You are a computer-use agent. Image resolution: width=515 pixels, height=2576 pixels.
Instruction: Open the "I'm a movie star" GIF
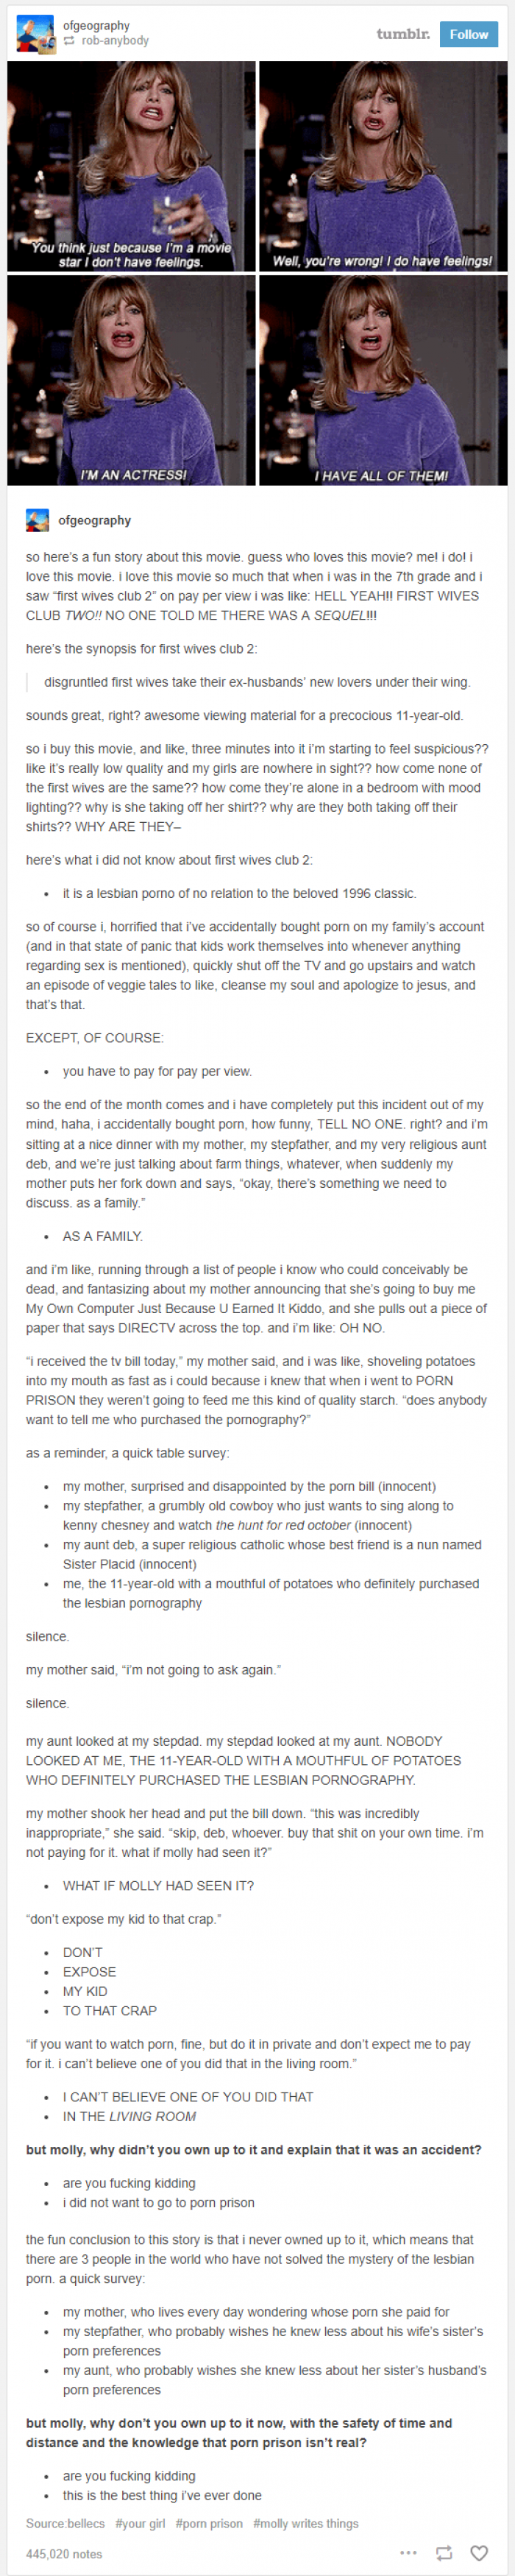tap(131, 166)
